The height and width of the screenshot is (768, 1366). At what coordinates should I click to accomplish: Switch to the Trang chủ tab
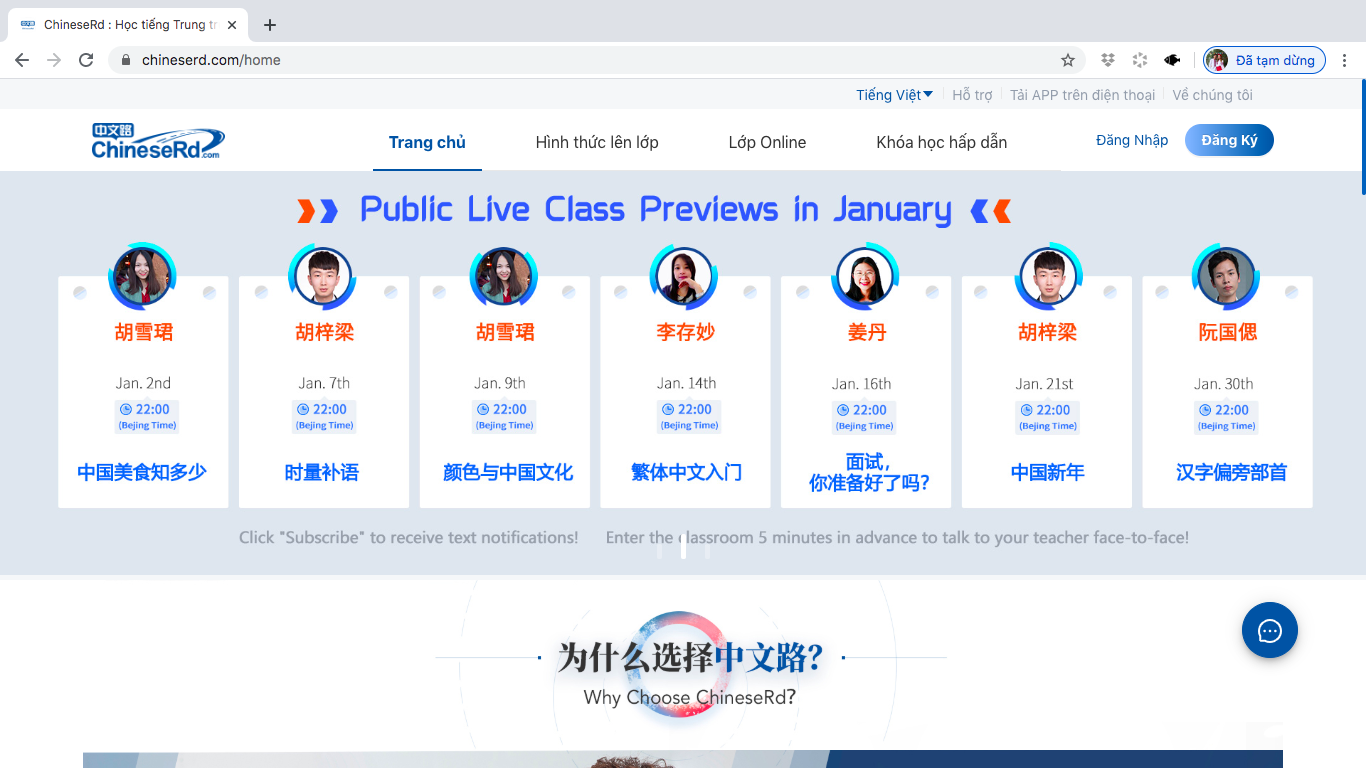pos(427,142)
